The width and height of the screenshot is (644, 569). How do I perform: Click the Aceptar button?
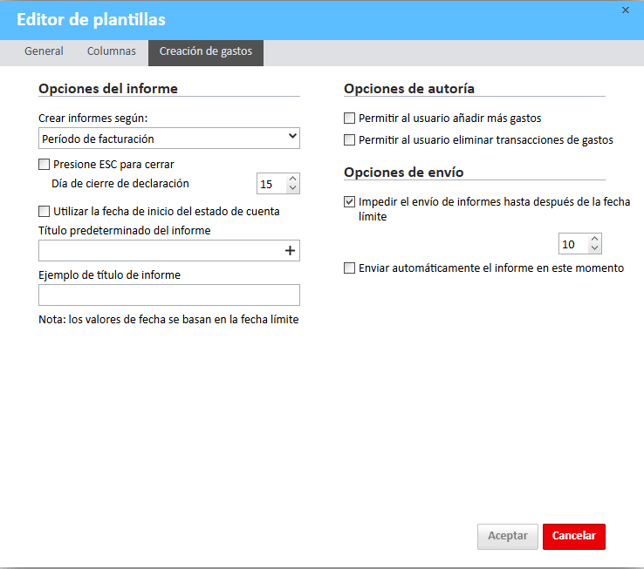pyautogui.click(x=507, y=536)
